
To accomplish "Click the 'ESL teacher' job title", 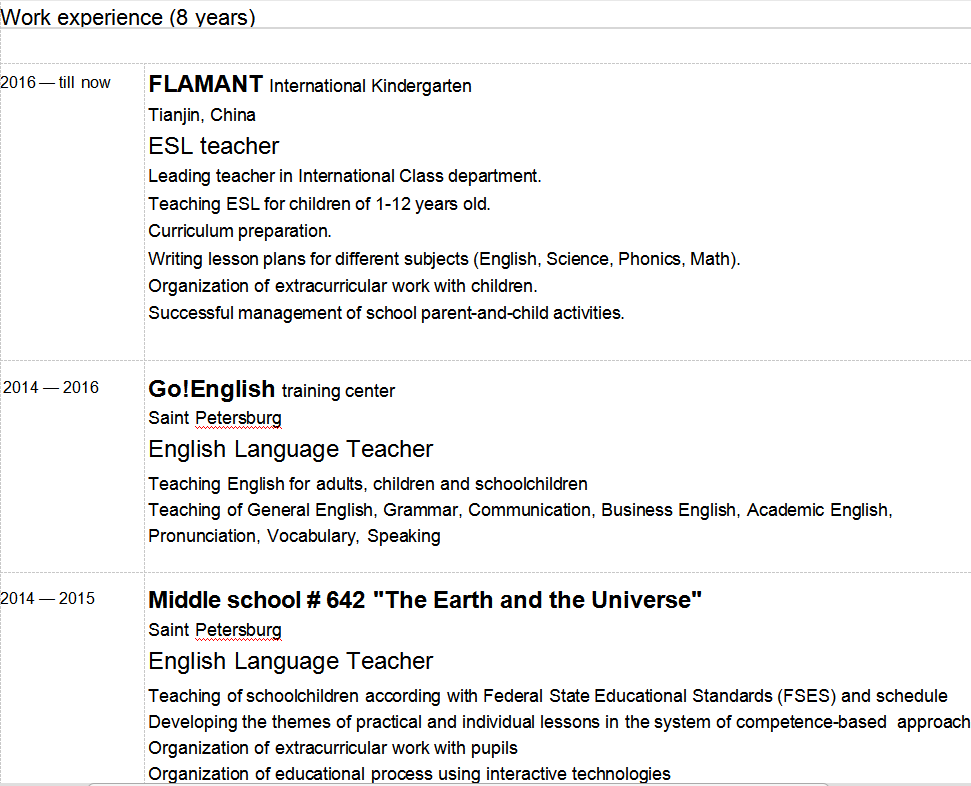I will point(213,146).
